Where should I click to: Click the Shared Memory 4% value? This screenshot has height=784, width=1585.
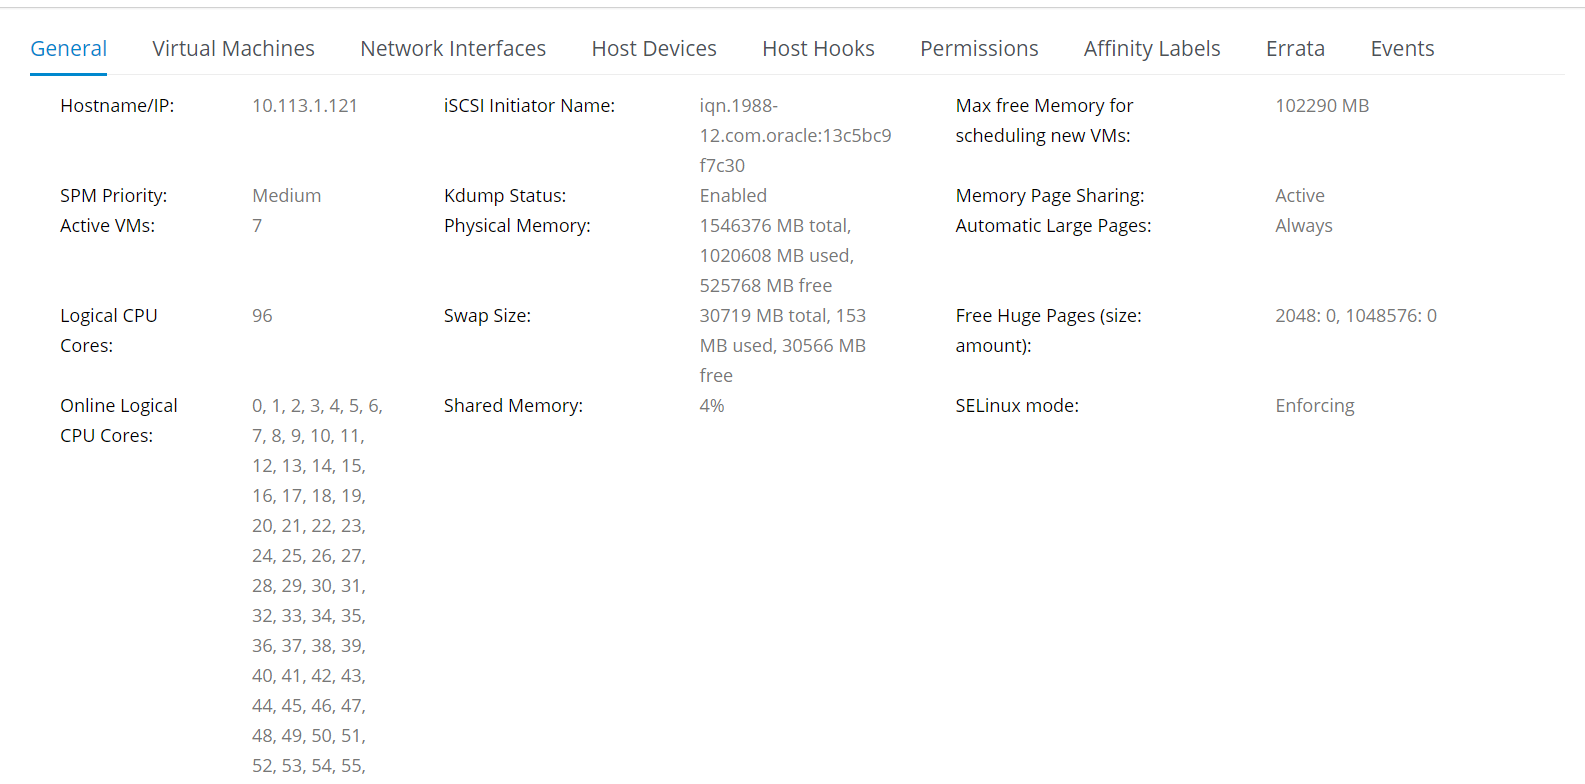(712, 406)
